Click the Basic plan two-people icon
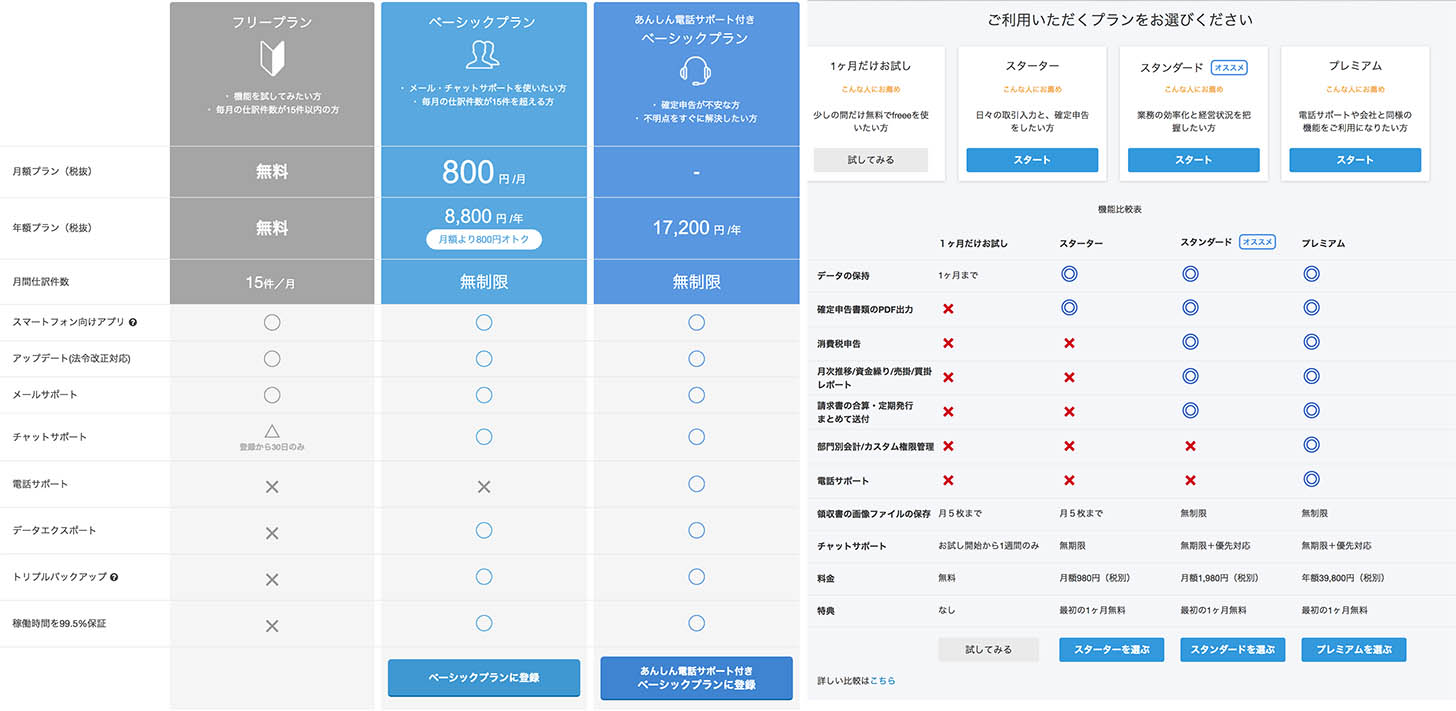Viewport: 1456px width, 711px height. click(483, 55)
